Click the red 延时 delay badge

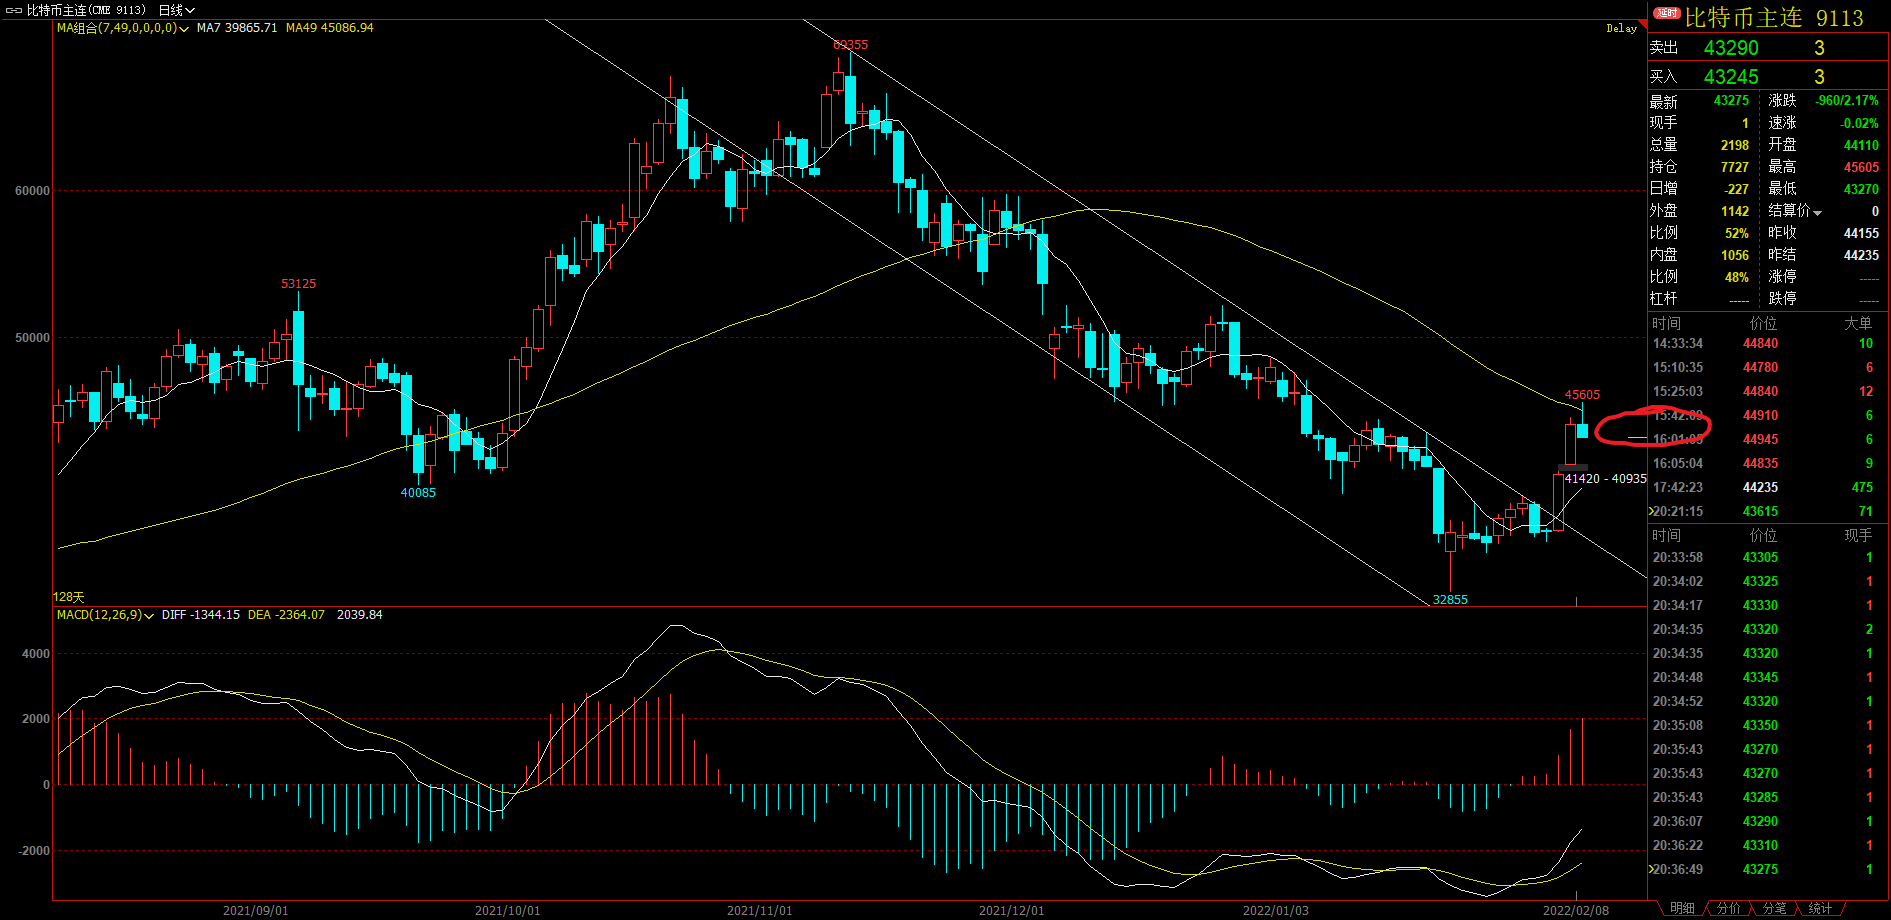(1666, 13)
